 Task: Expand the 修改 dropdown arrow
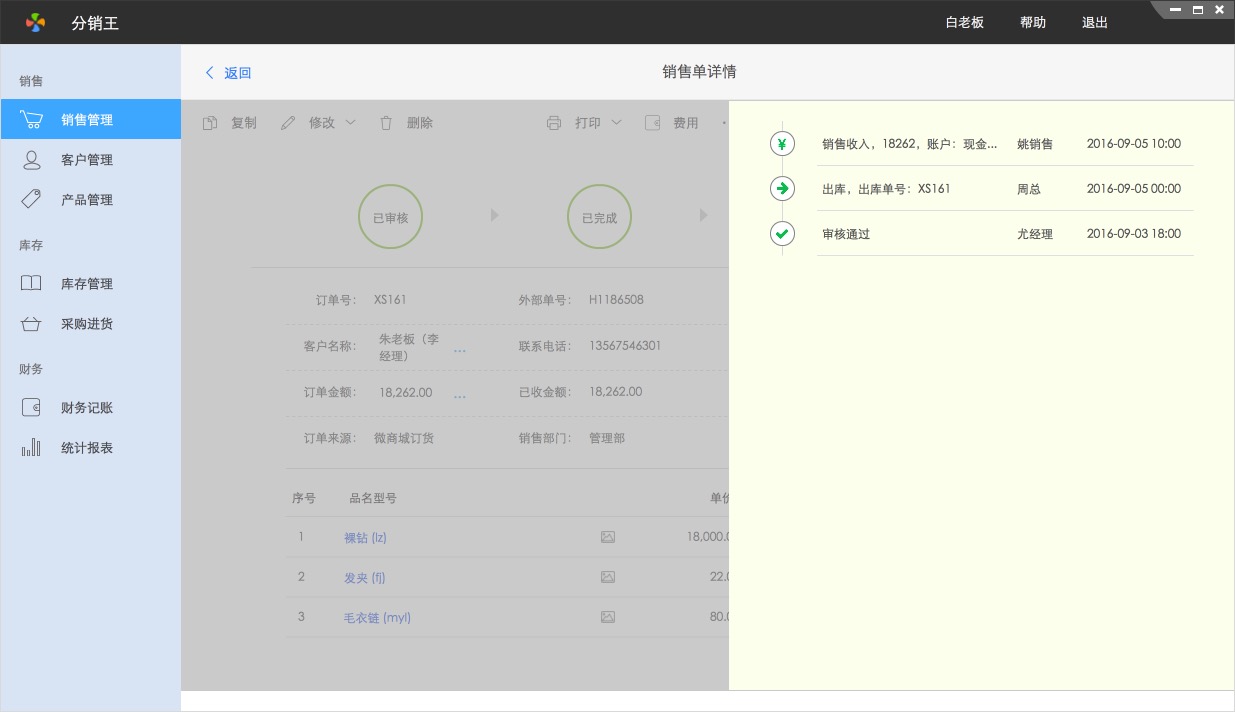[350, 123]
